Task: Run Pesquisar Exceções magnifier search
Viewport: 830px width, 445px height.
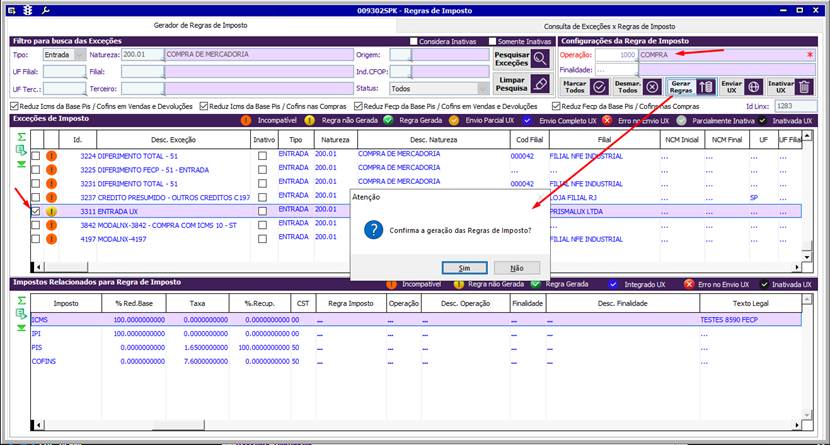Action: click(522, 59)
